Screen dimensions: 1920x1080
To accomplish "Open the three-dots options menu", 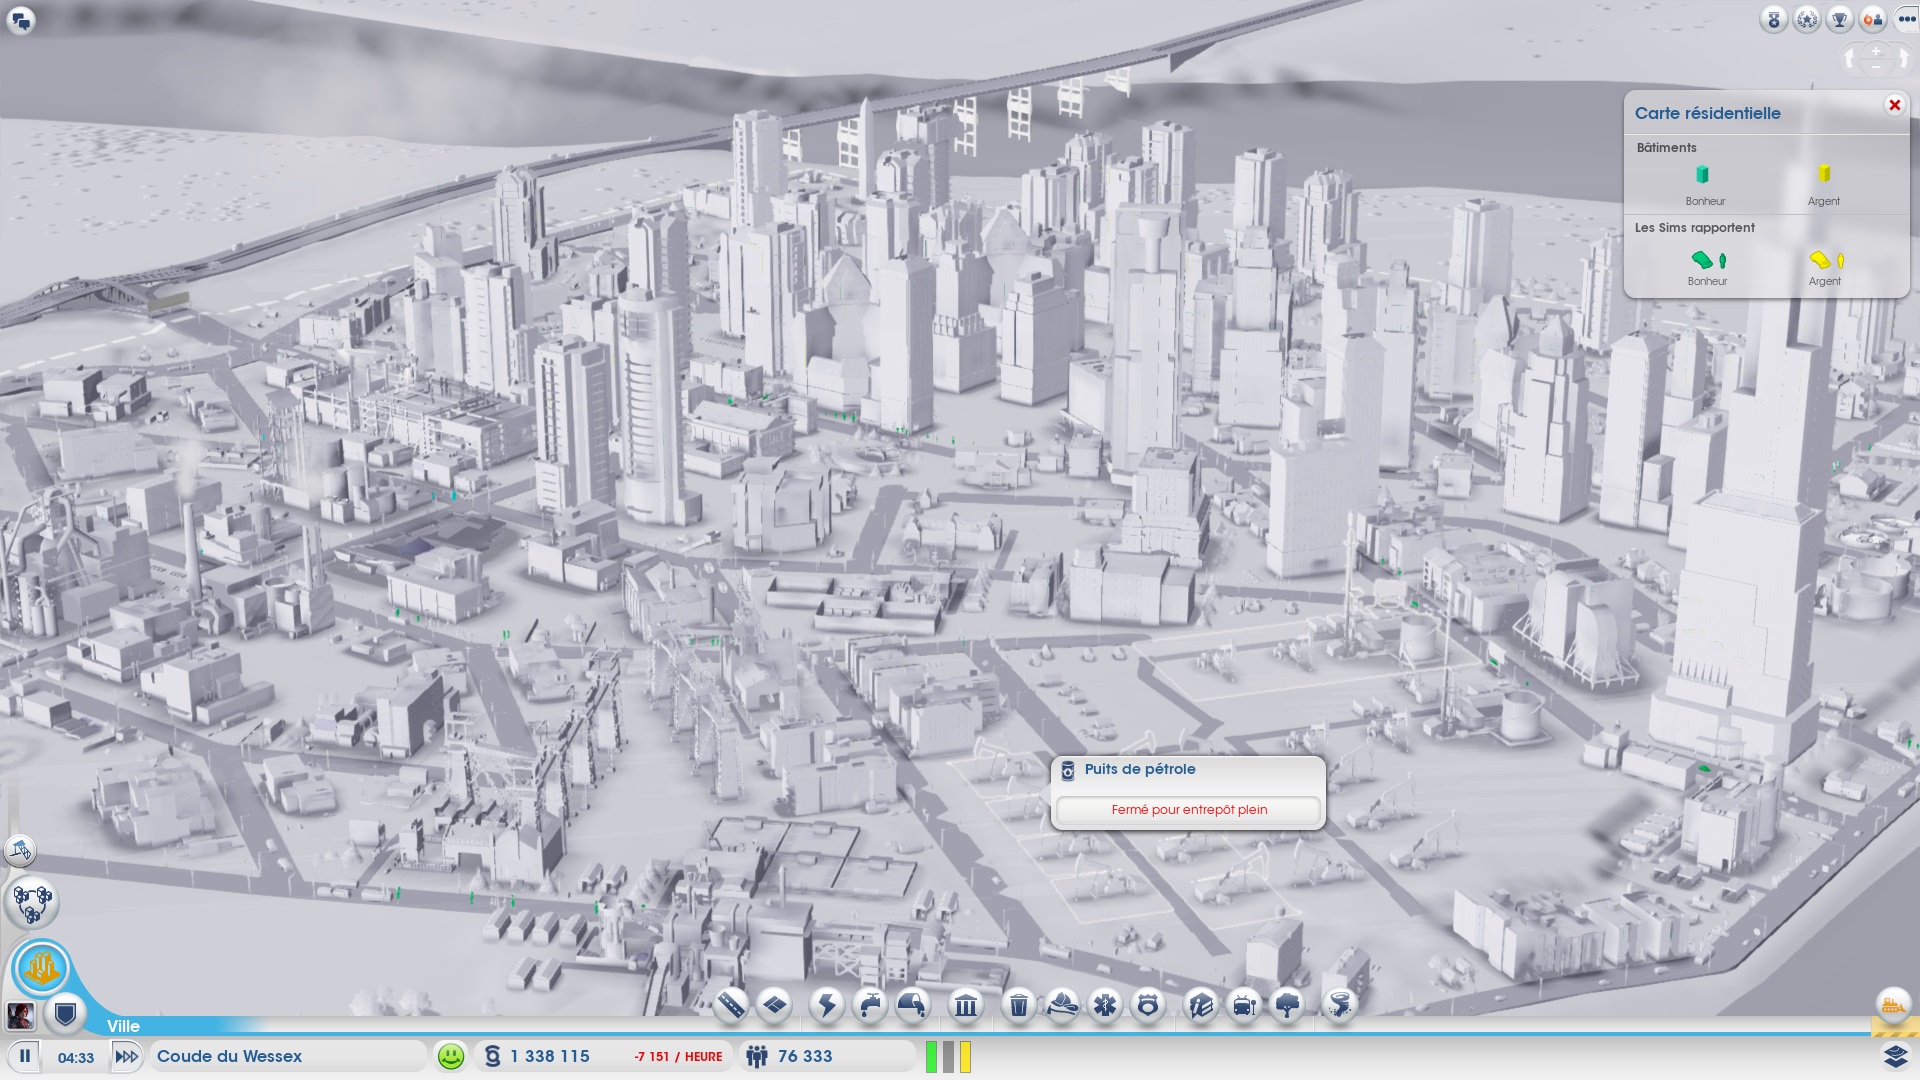I will point(1906,19).
